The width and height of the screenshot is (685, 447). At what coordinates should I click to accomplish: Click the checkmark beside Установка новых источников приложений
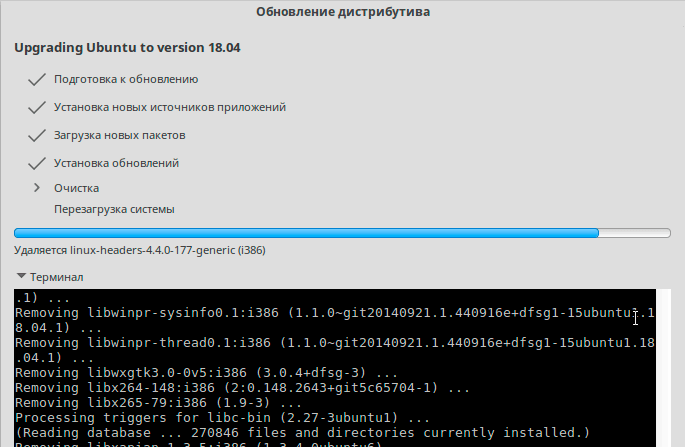point(38,107)
